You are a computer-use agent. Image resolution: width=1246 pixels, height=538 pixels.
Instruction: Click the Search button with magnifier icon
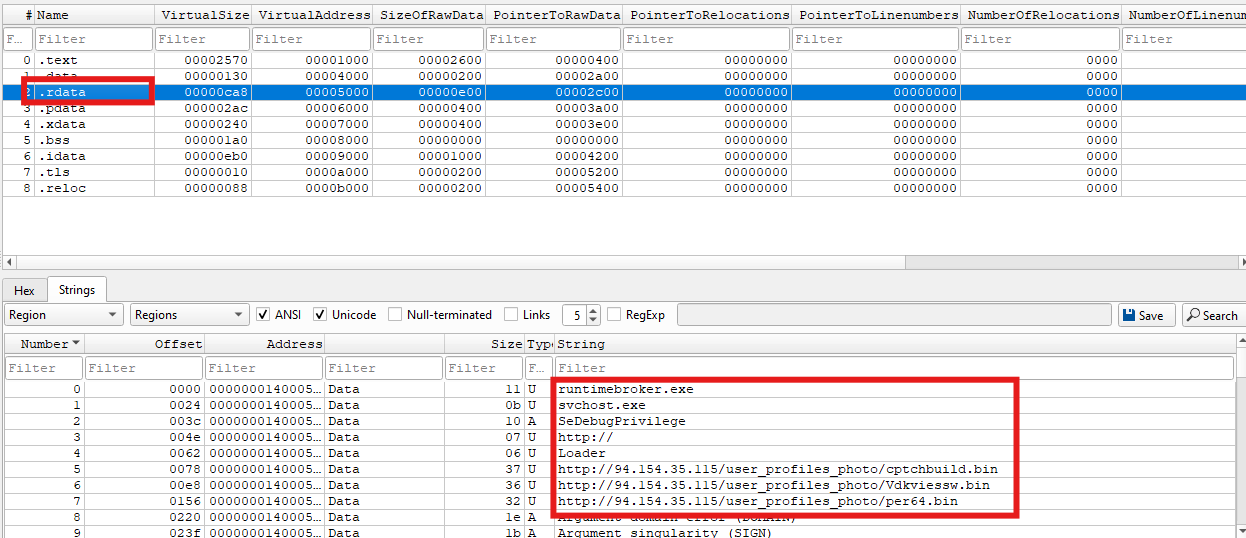click(1212, 315)
